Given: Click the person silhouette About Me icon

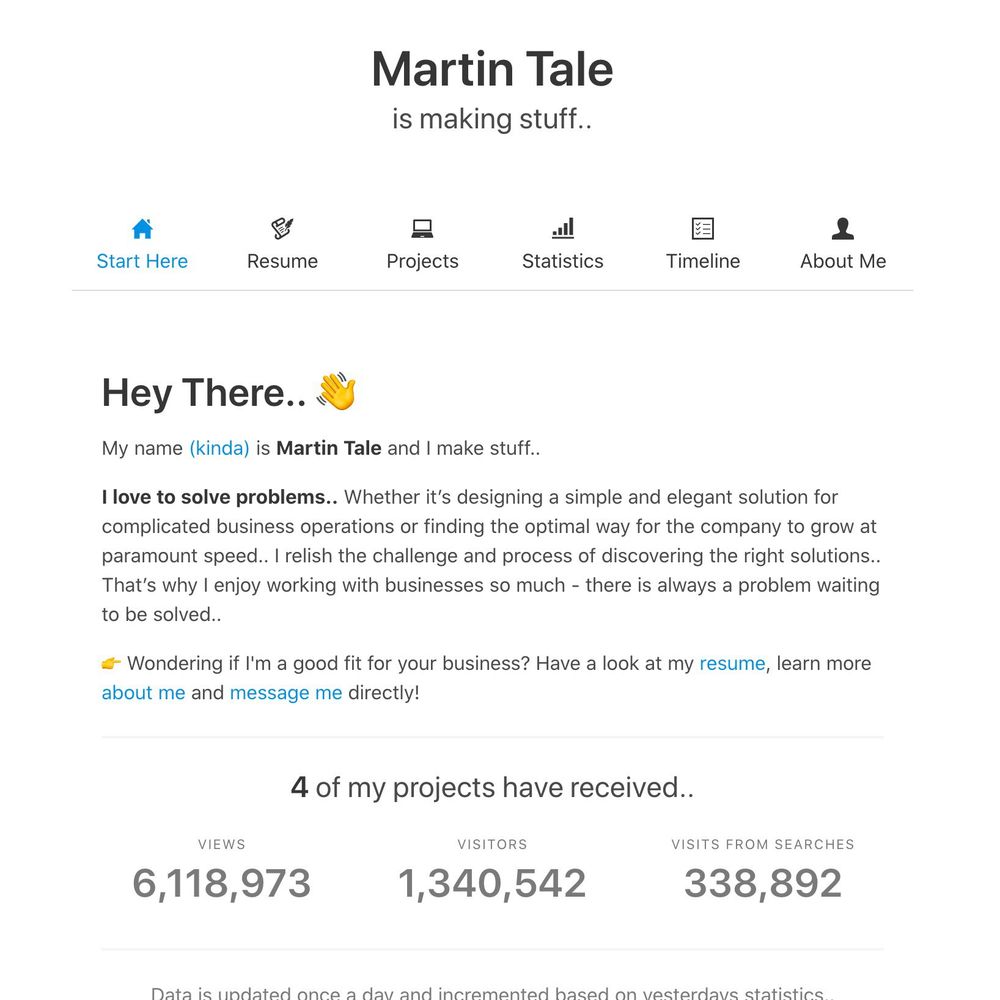Looking at the screenshot, I should pos(843,229).
